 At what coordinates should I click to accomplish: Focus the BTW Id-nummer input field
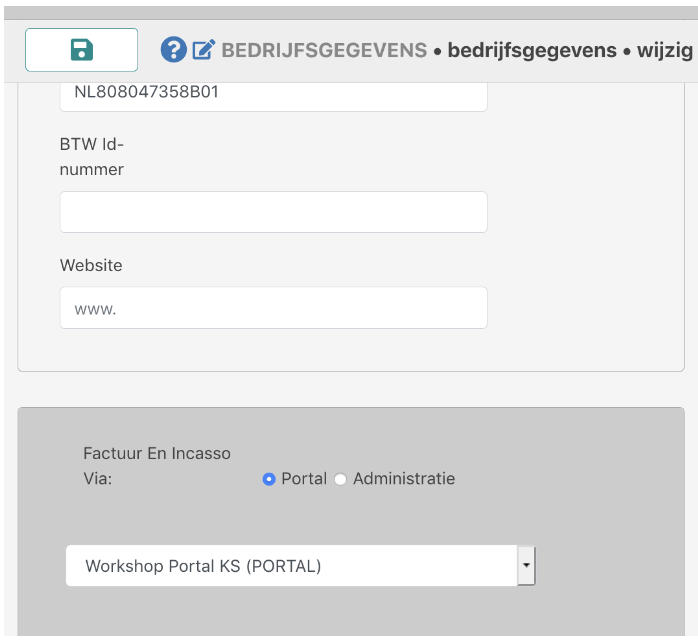pos(273,212)
